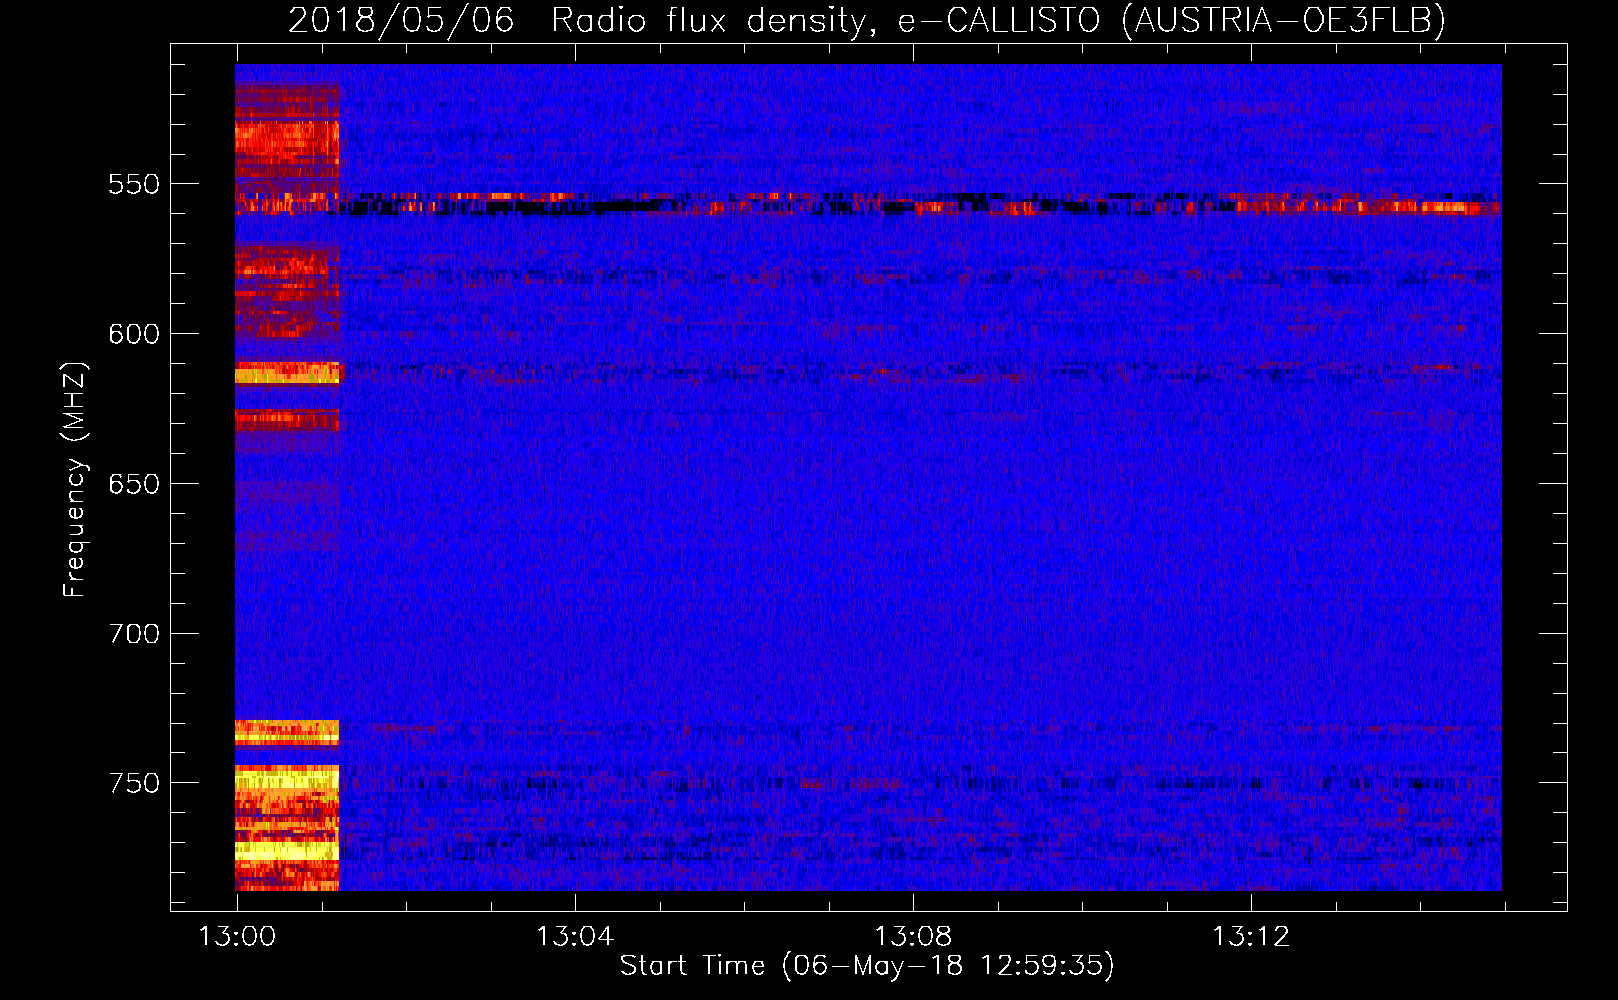The height and width of the screenshot is (1000, 1618).
Task: Click the 13:12 time tick label
Action: [1251, 937]
